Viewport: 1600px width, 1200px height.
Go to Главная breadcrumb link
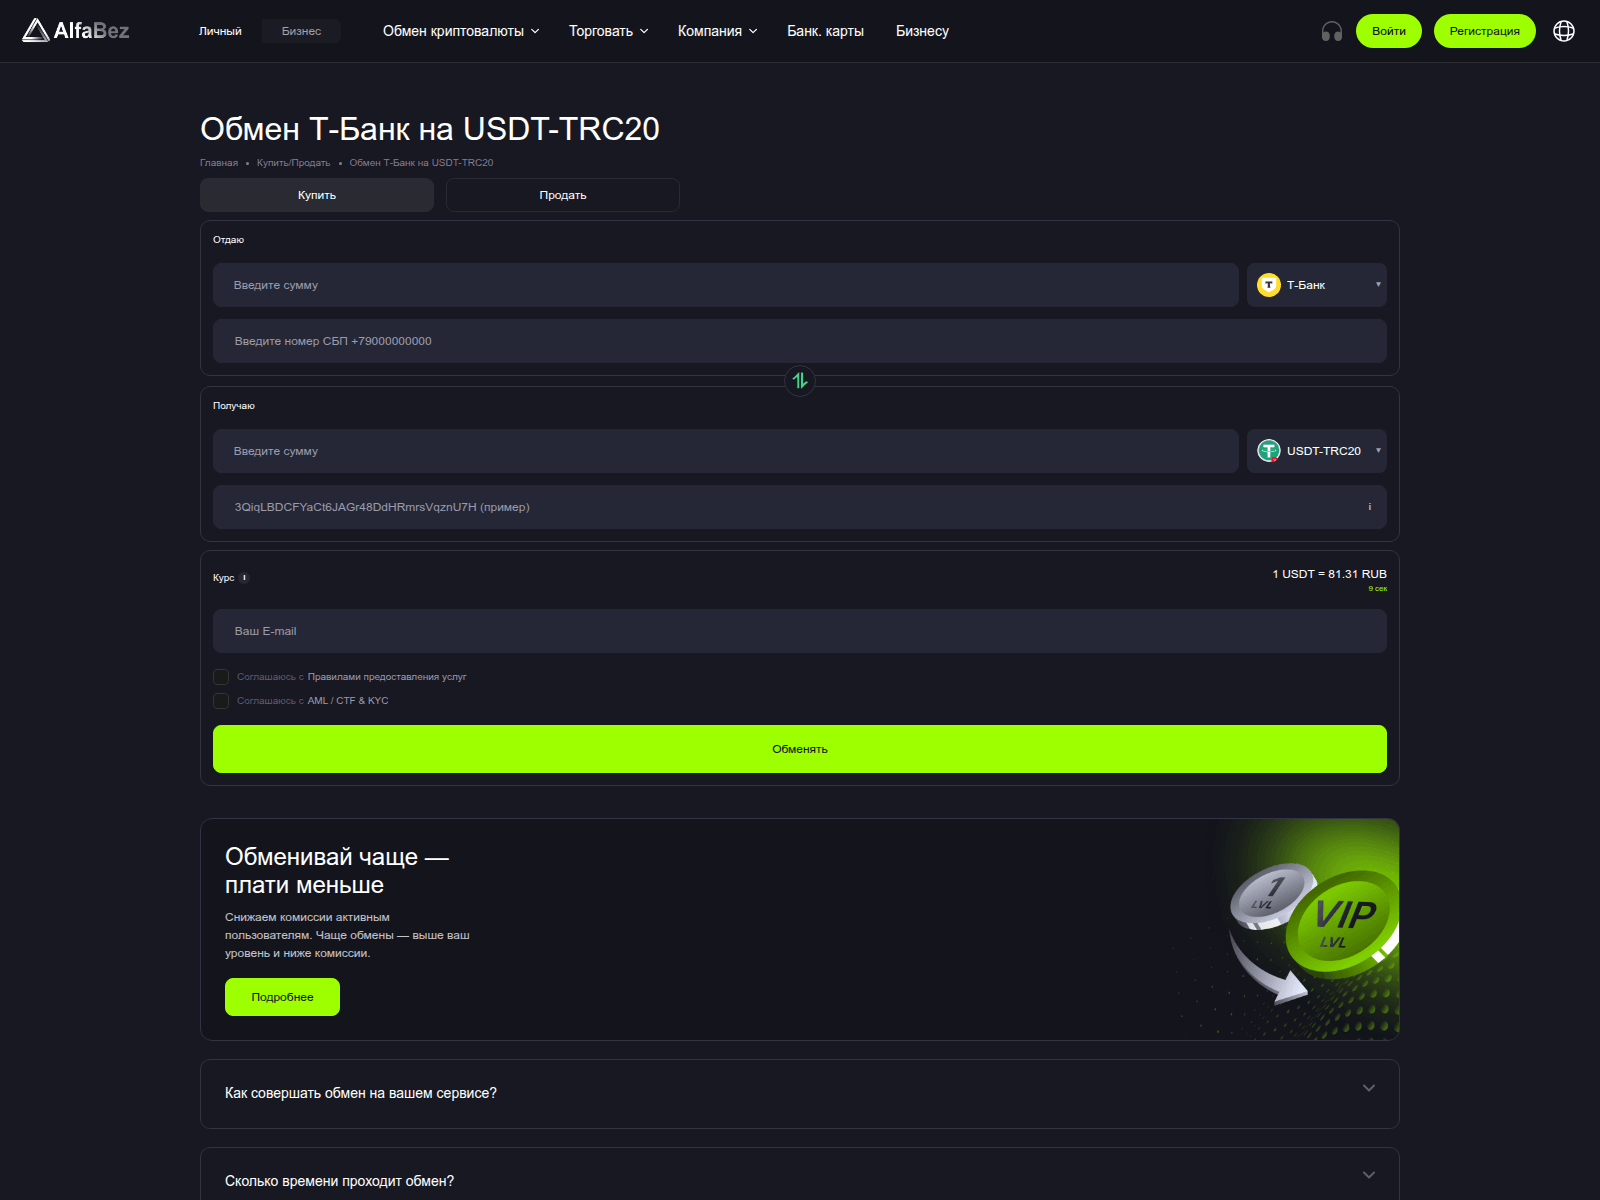coord(219,163)
